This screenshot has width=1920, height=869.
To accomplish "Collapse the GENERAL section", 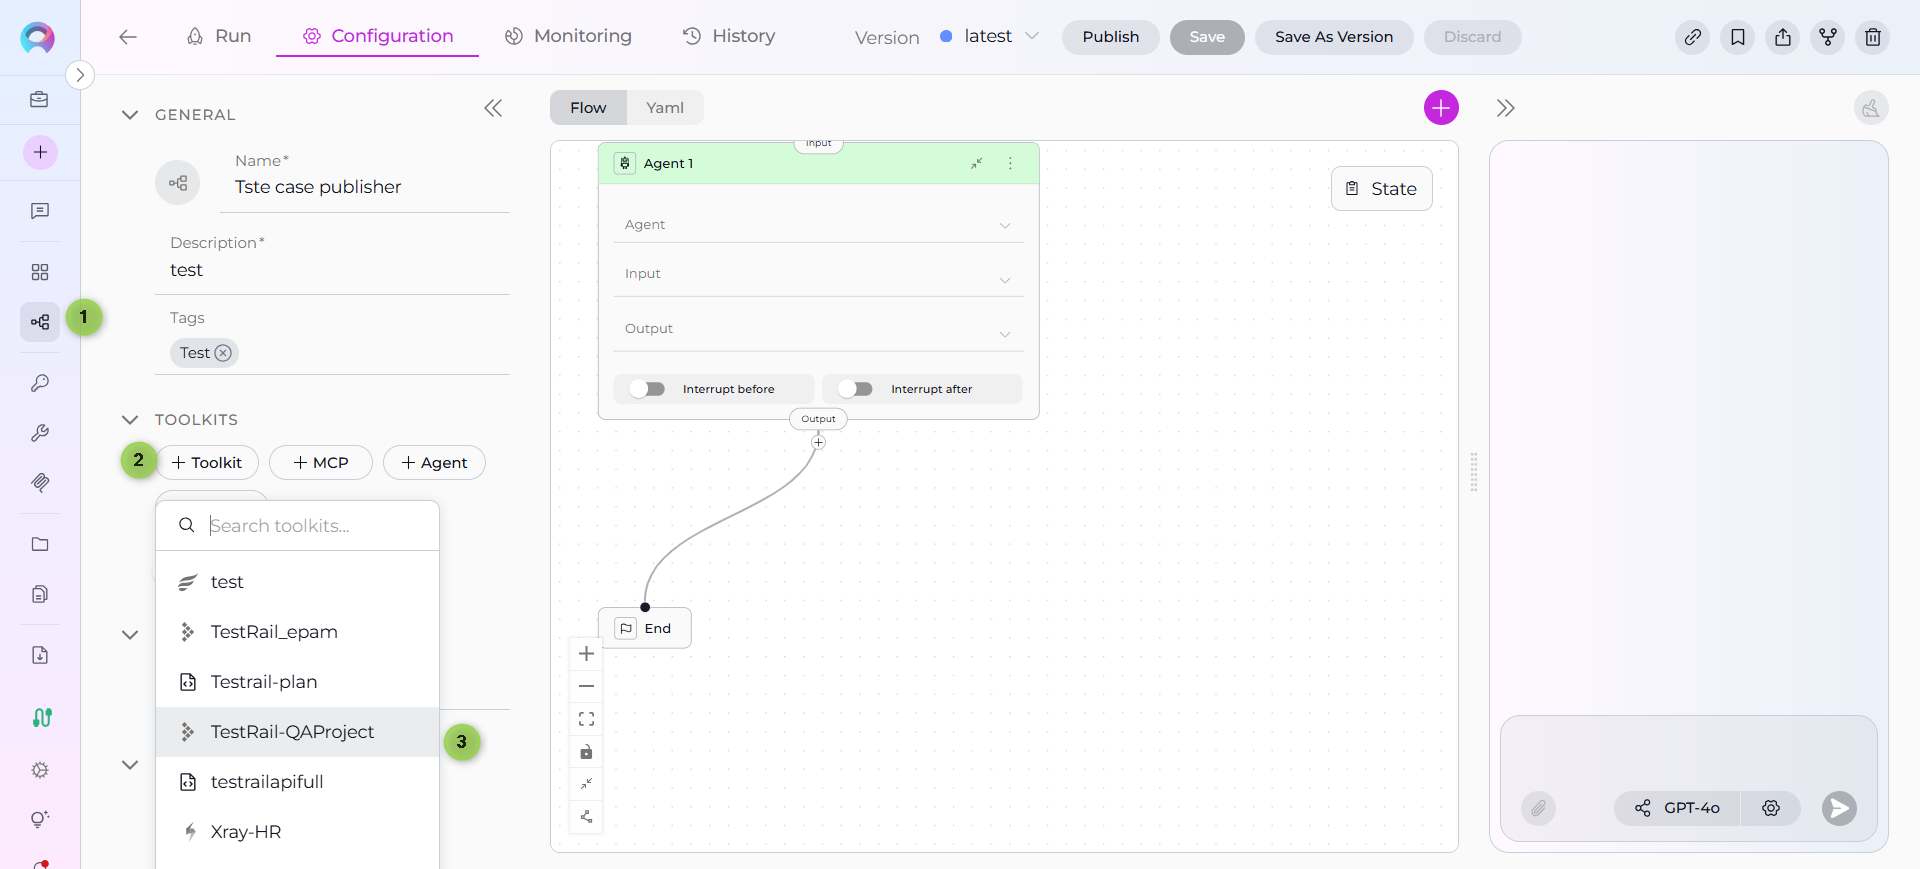I will point(130,115).
